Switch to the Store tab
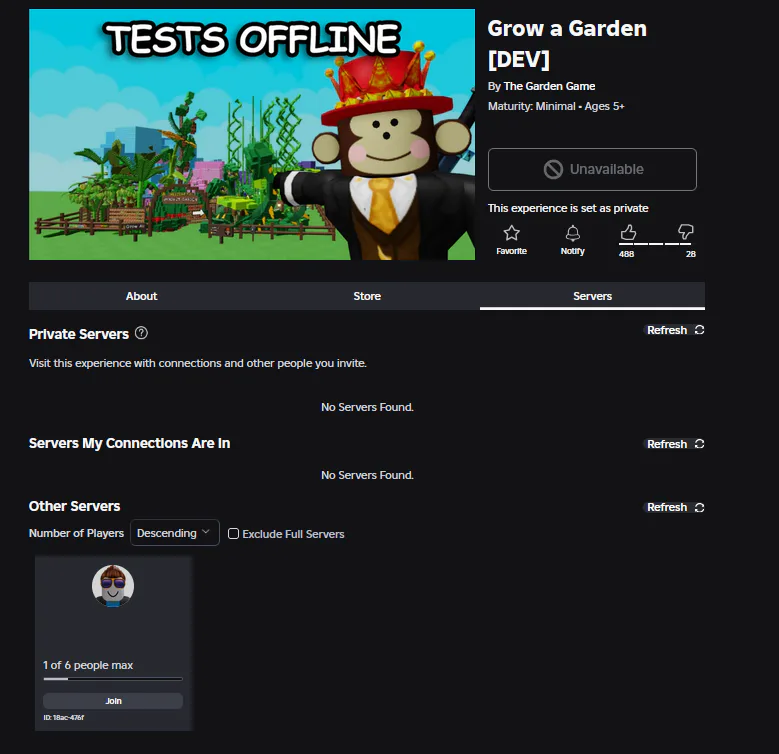Image resolution: width=779 pixels, height=754 pixels. (367, 296)
